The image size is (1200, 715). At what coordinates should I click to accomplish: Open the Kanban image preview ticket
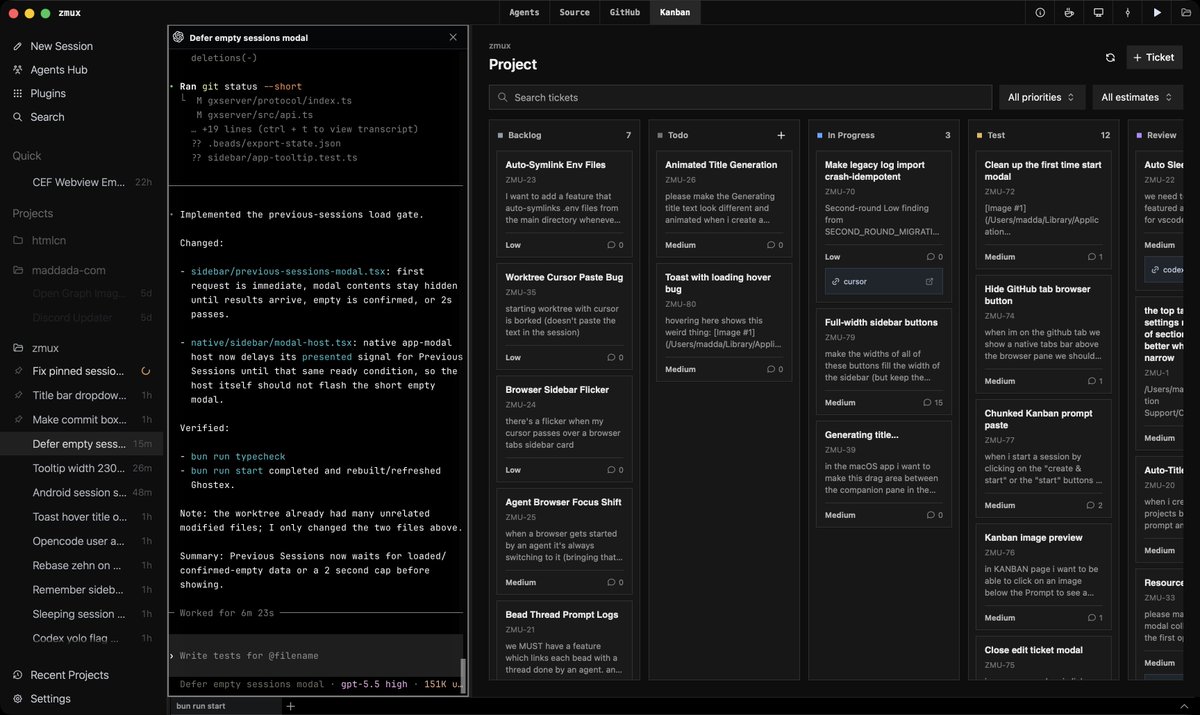(1043, 577)
